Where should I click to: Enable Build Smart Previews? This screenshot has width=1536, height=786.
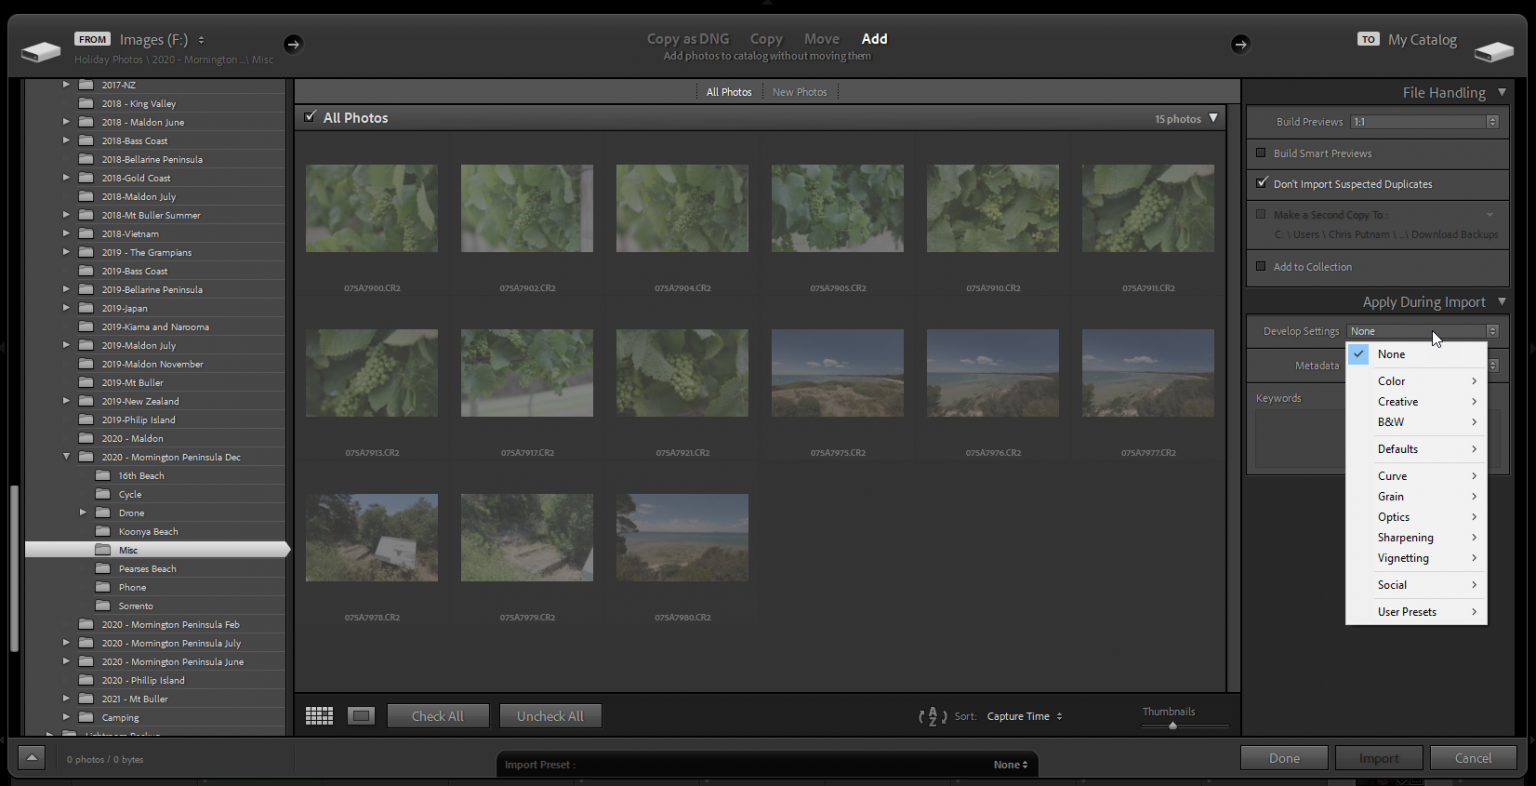[1261, 153]
